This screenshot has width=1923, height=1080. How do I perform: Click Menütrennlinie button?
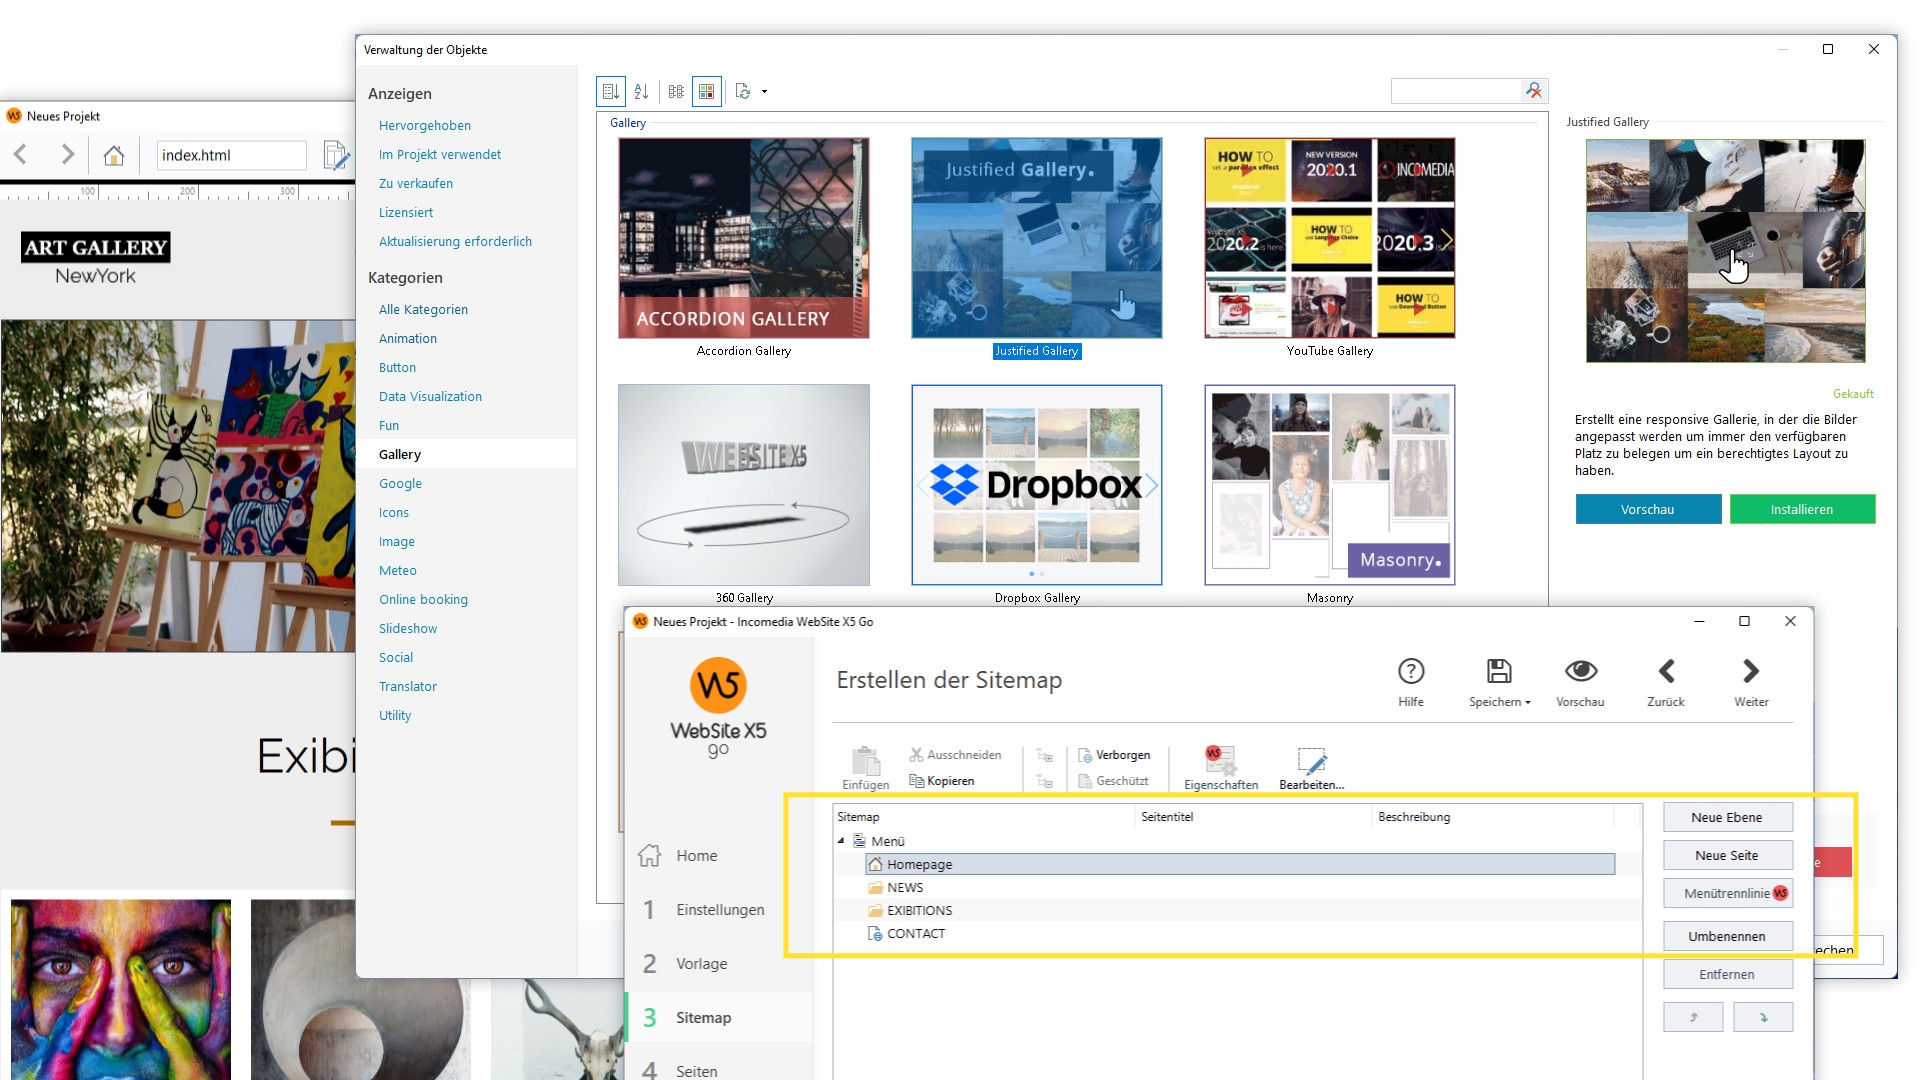[1727, 893]
